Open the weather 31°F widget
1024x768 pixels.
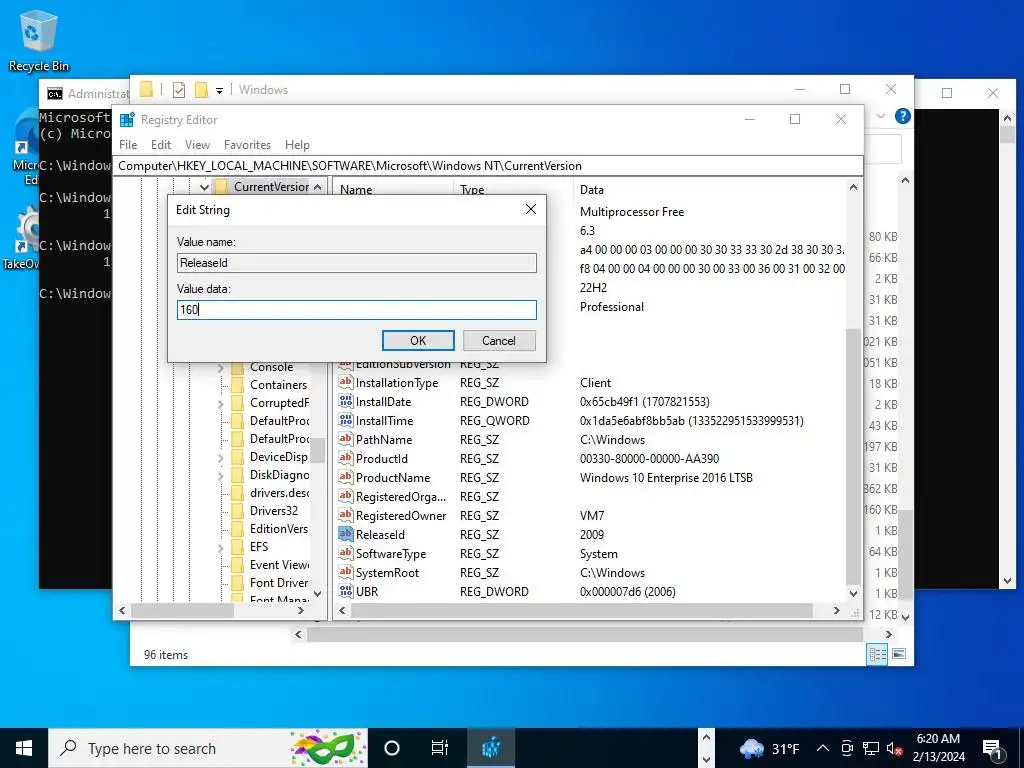(x=769, y=748)
